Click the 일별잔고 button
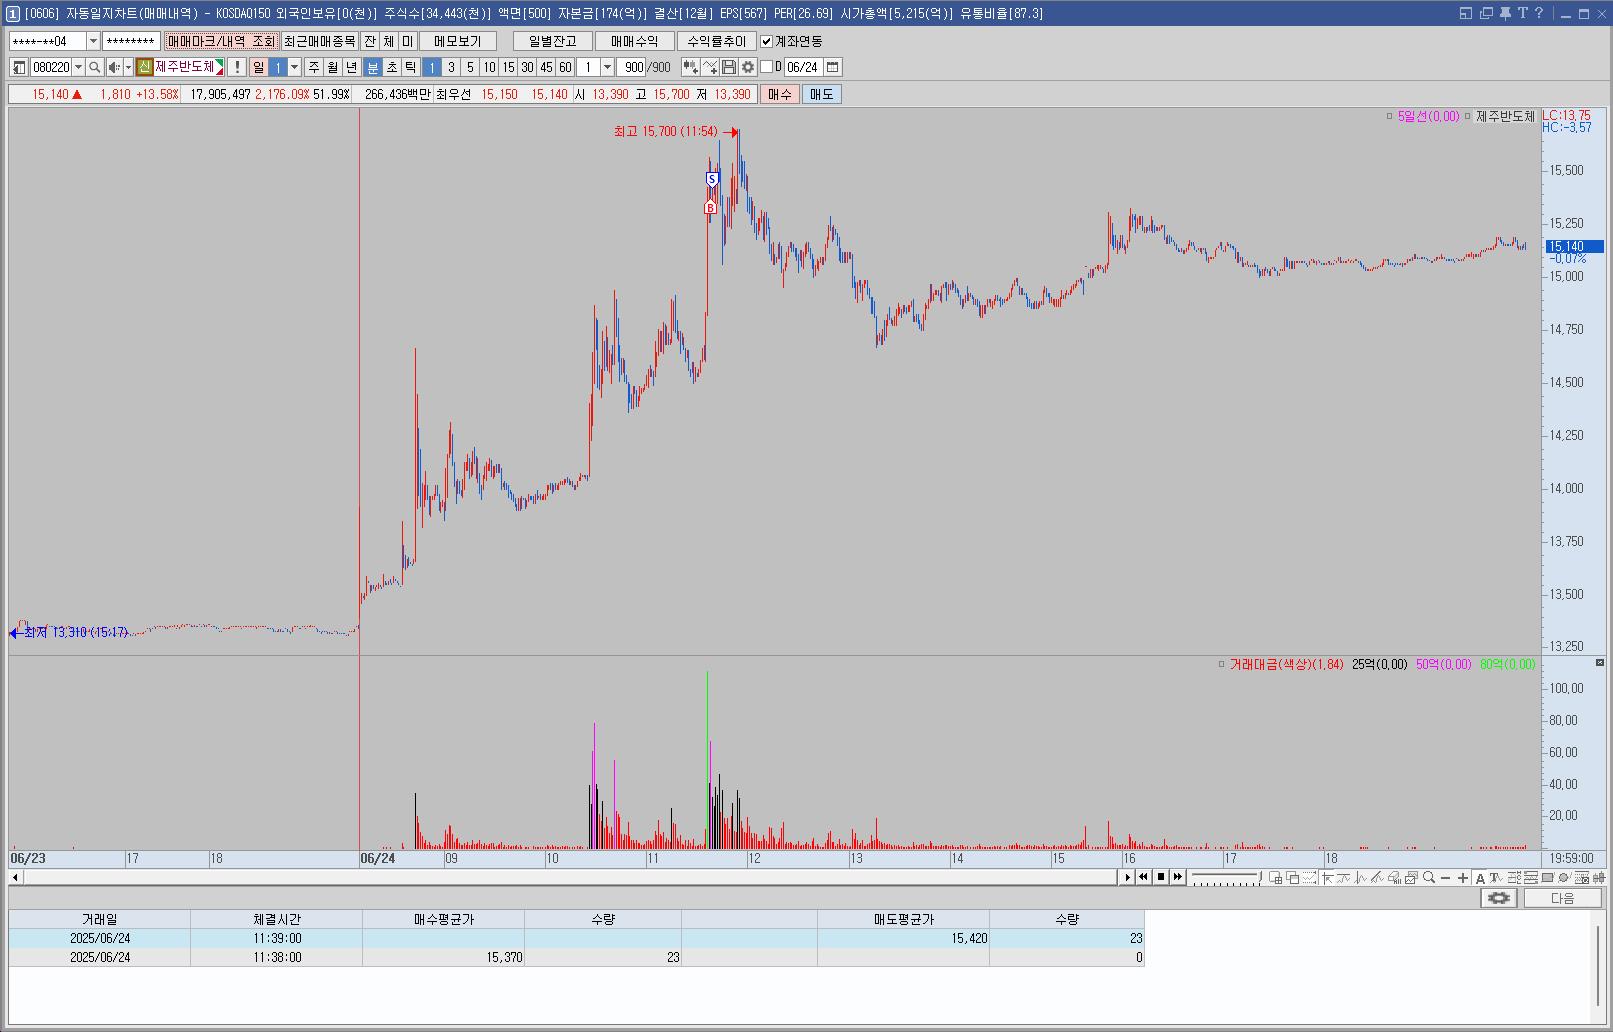 point(553,41)
